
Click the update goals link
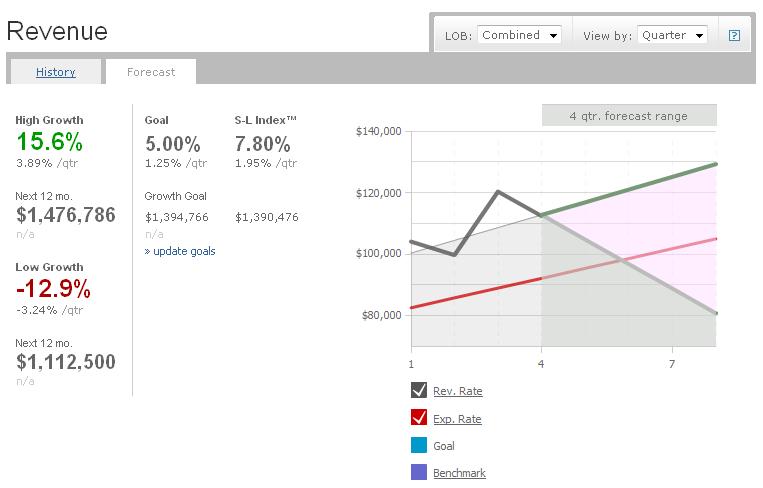coord(180,251)
